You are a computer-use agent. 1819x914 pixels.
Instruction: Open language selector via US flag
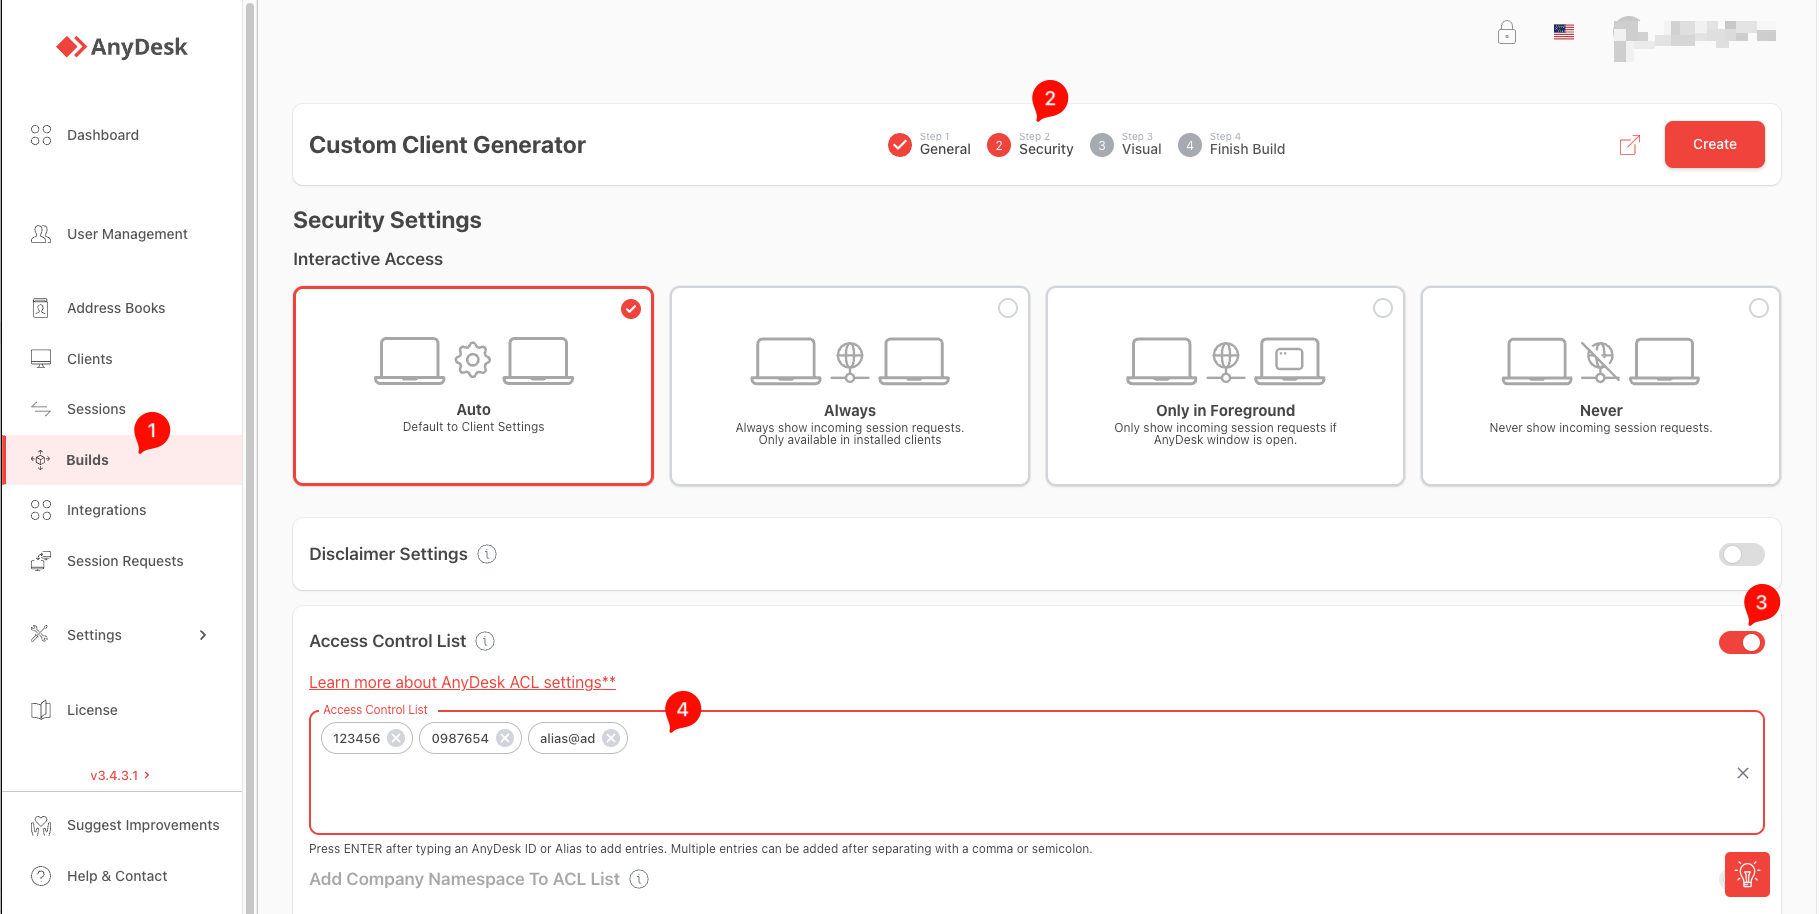pyautogui.click(x=1564, y=32)
